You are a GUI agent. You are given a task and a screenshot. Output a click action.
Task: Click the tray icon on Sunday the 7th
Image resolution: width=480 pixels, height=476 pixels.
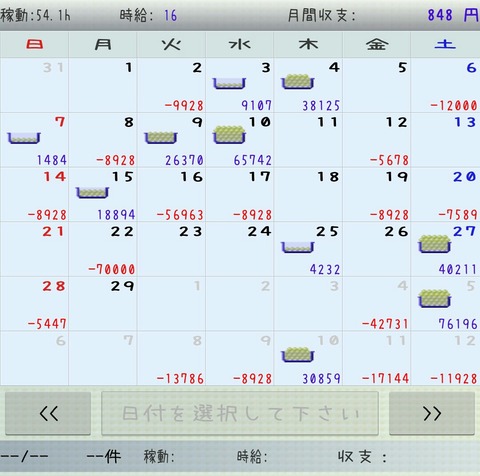coord(24,138)
